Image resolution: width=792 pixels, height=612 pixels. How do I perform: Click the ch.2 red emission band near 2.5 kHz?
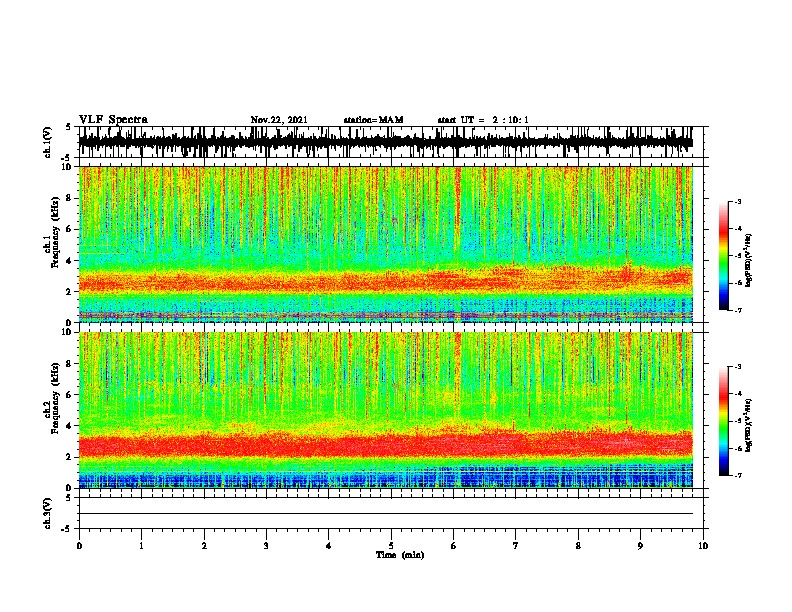(385, 444)
